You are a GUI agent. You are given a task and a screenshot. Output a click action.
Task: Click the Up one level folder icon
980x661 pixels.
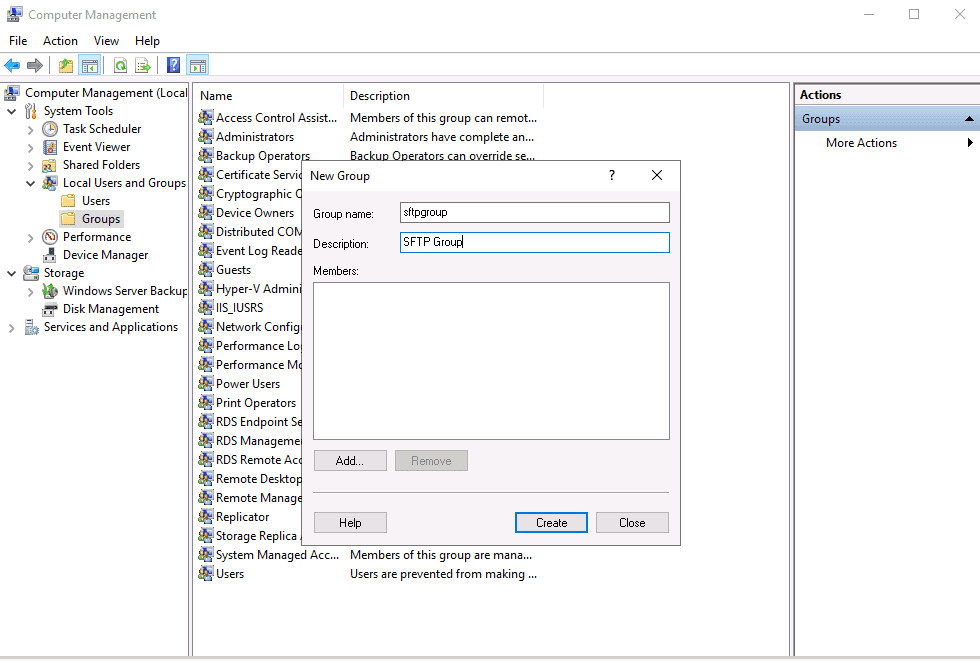[66, 65]
